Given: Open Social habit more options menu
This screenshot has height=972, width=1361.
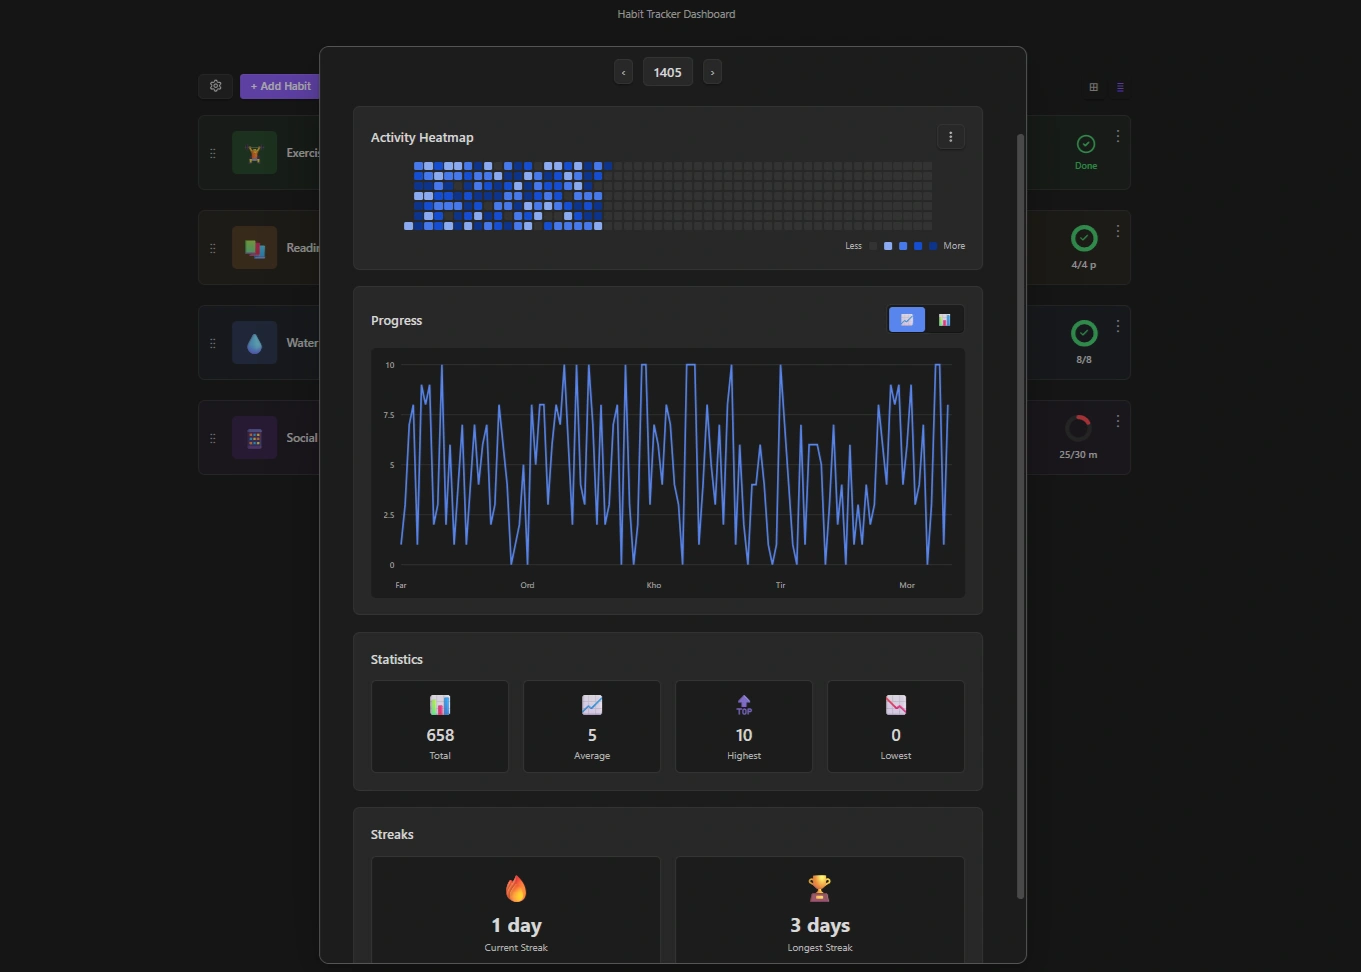Looking at the screenshot, I should point(1118,421).
